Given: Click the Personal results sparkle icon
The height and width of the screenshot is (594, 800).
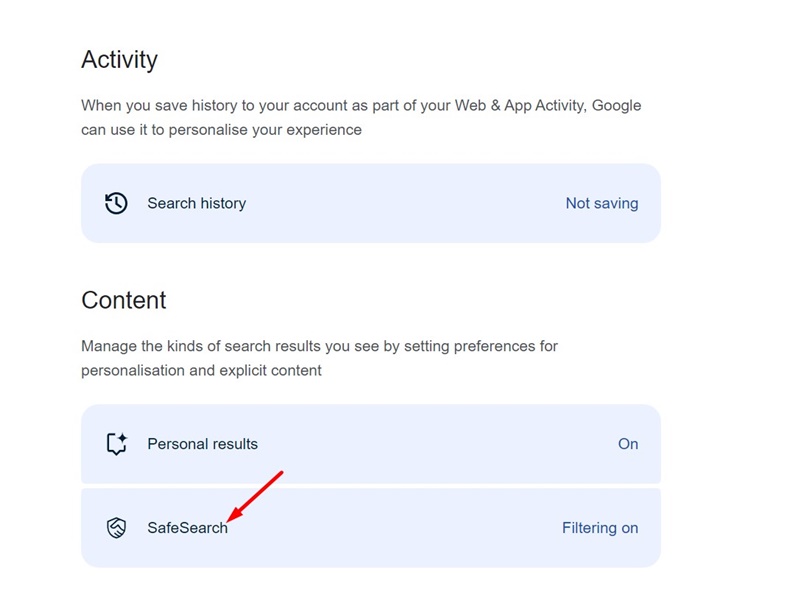Looking at the screenshot, I should pyautogui.click(x=117, y=443).
